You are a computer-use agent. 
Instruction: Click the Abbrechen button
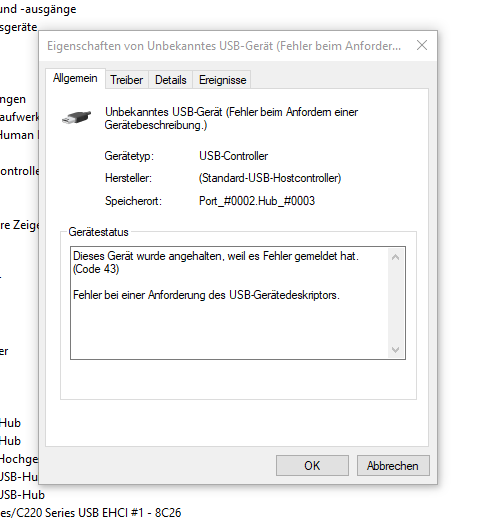[393, 465]
